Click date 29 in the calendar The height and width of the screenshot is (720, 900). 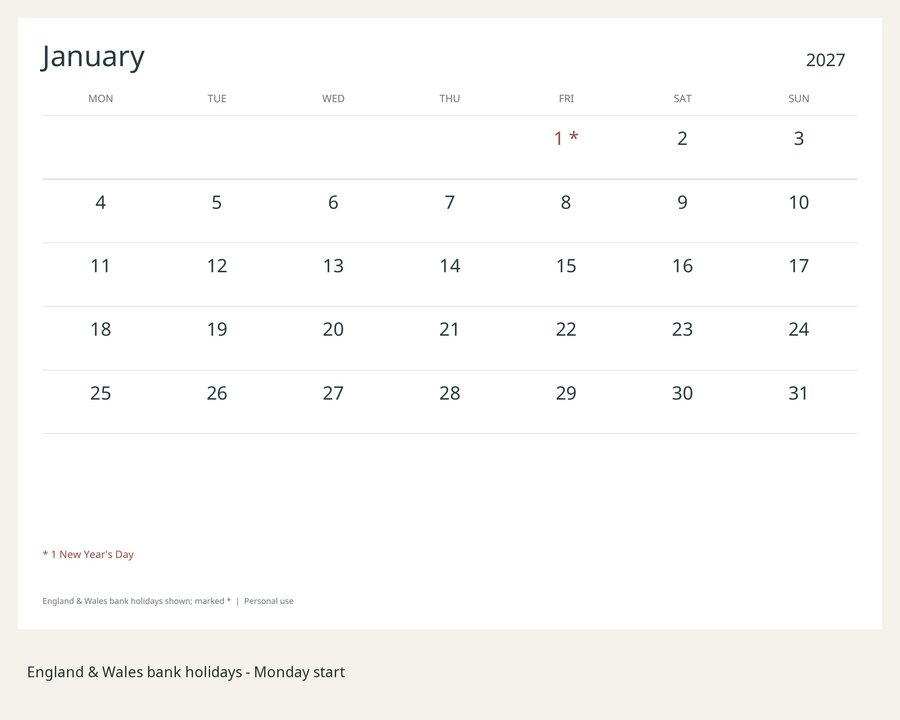point(566,393)
